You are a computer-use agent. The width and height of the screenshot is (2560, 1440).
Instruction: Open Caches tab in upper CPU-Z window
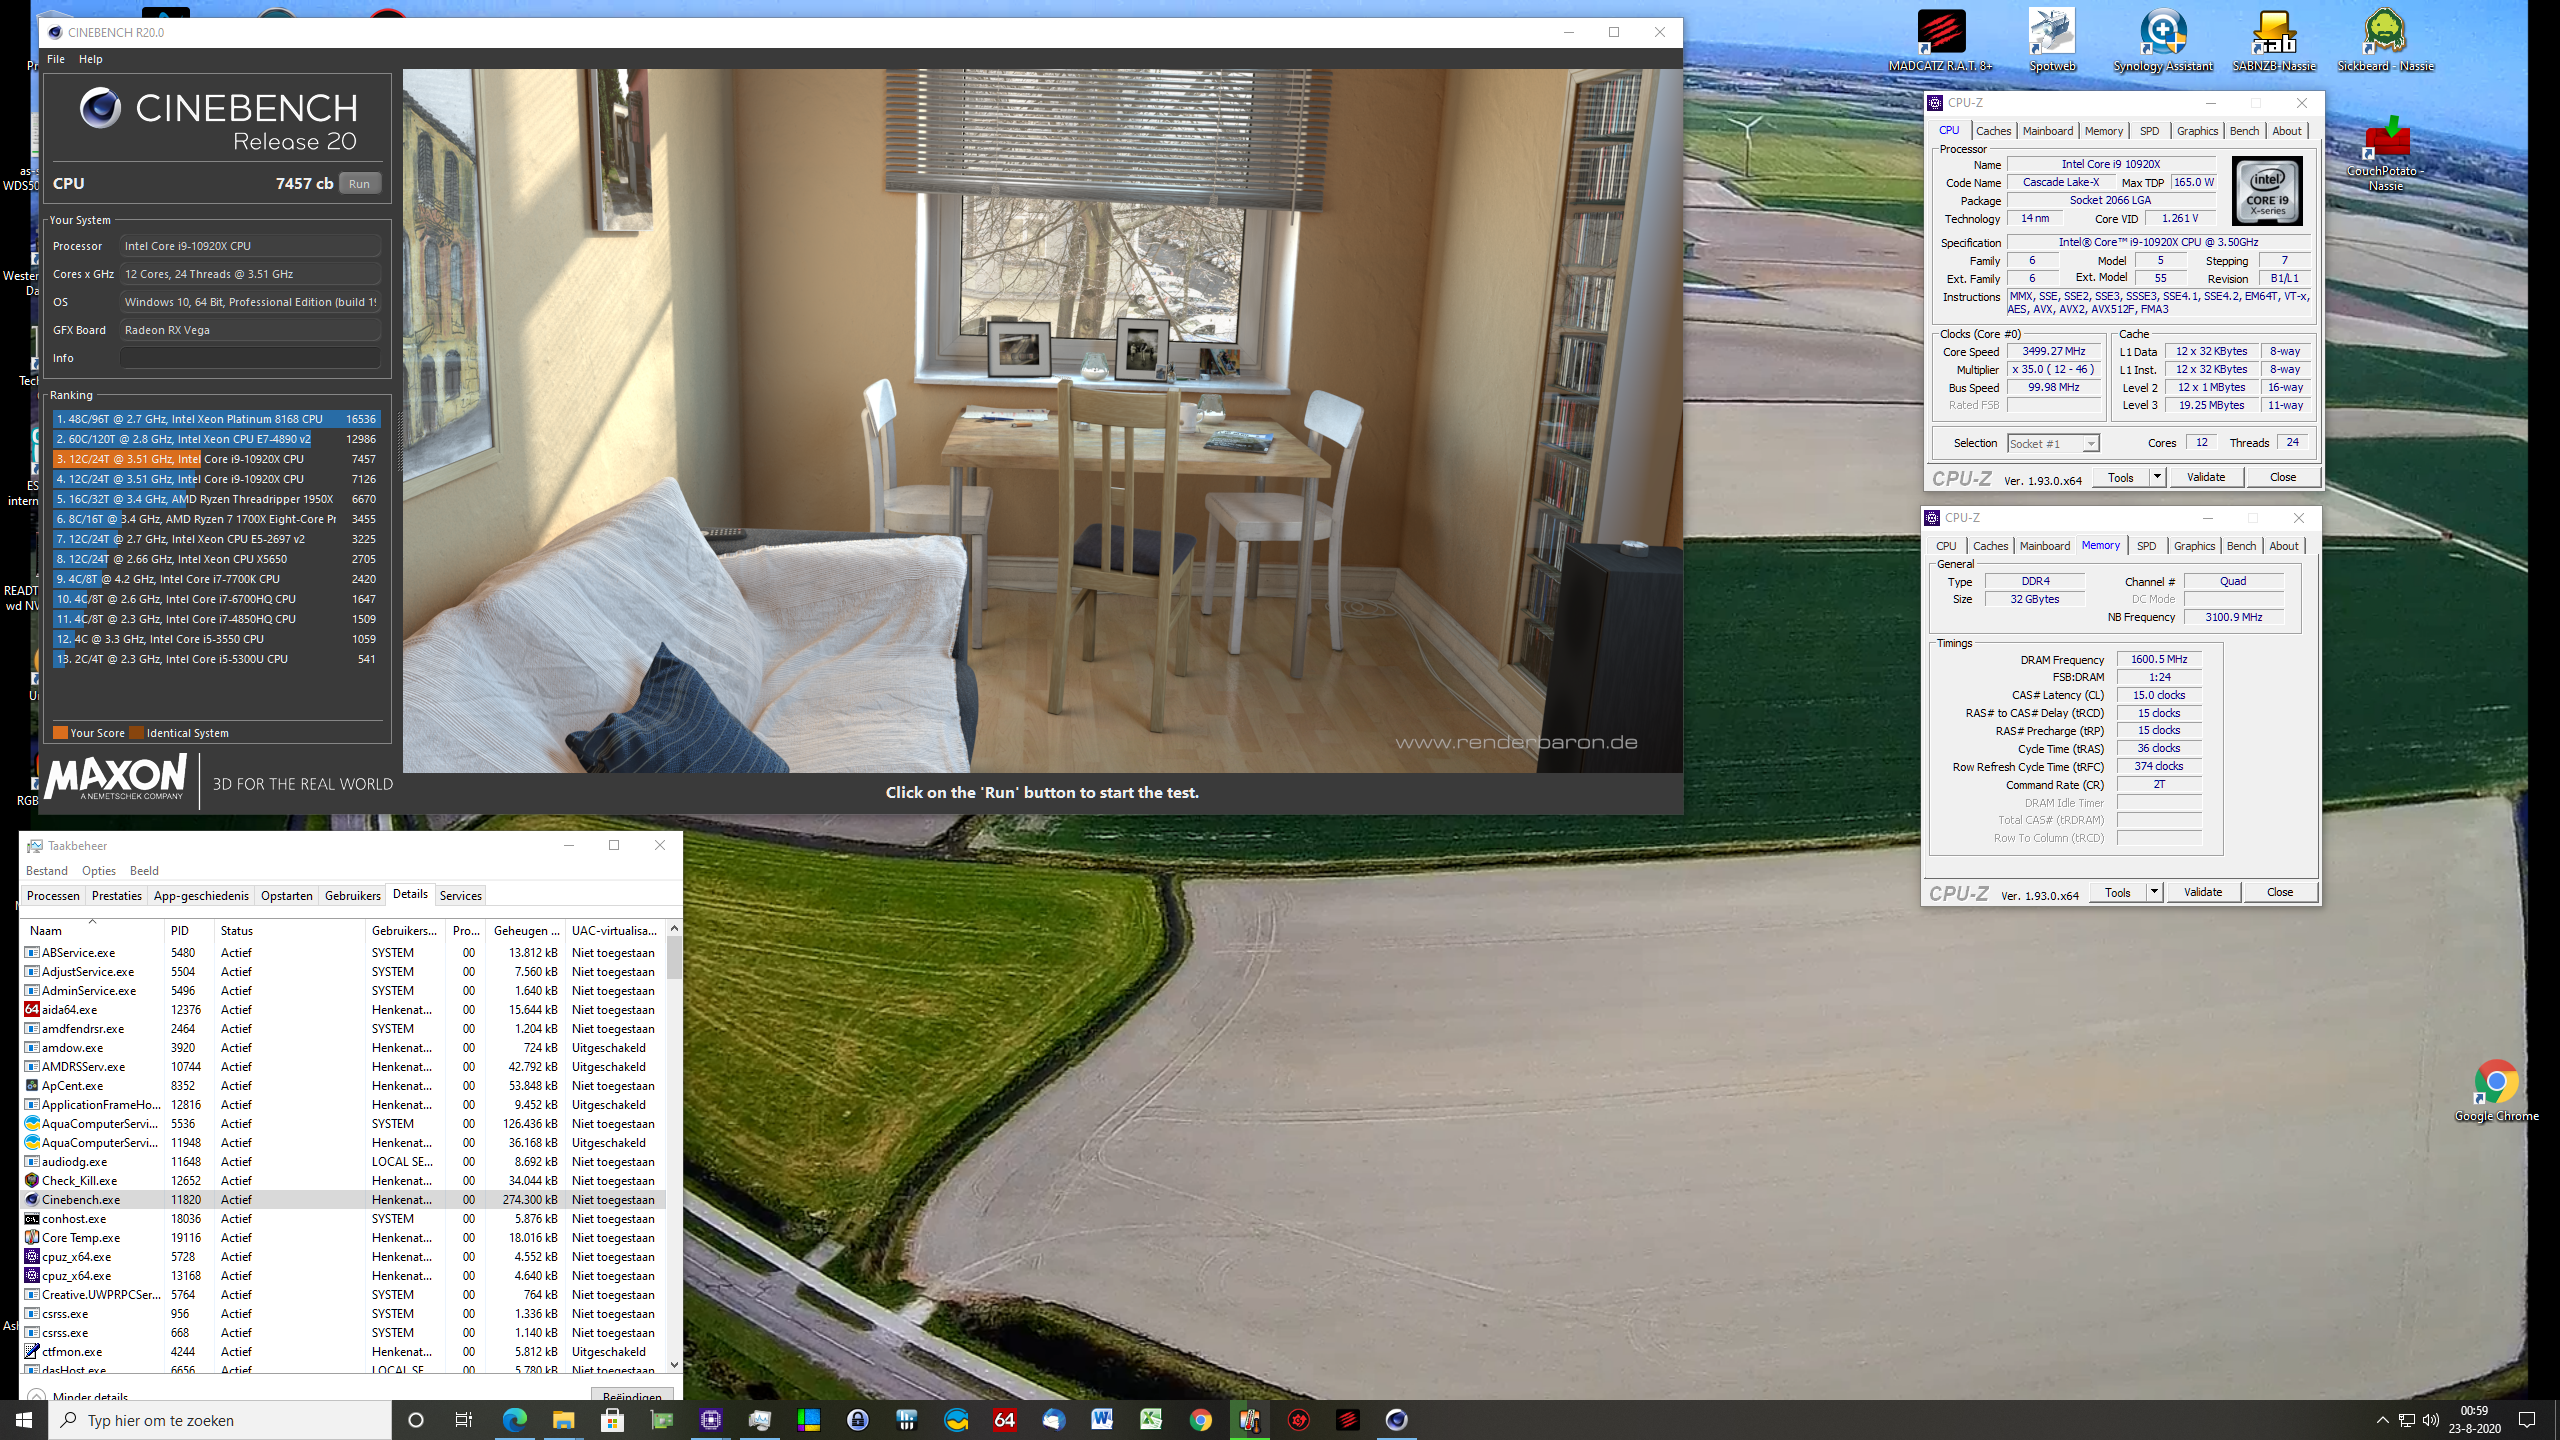[x=1993, y=131]
